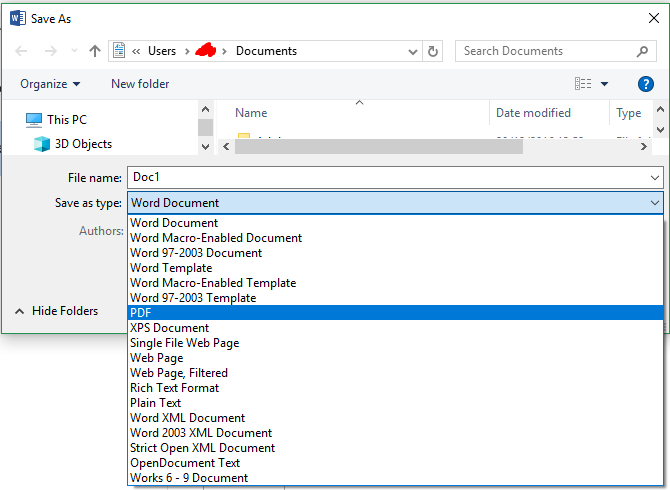
Task: Select XPS Document as the save type
Action: tap(396, 328)
